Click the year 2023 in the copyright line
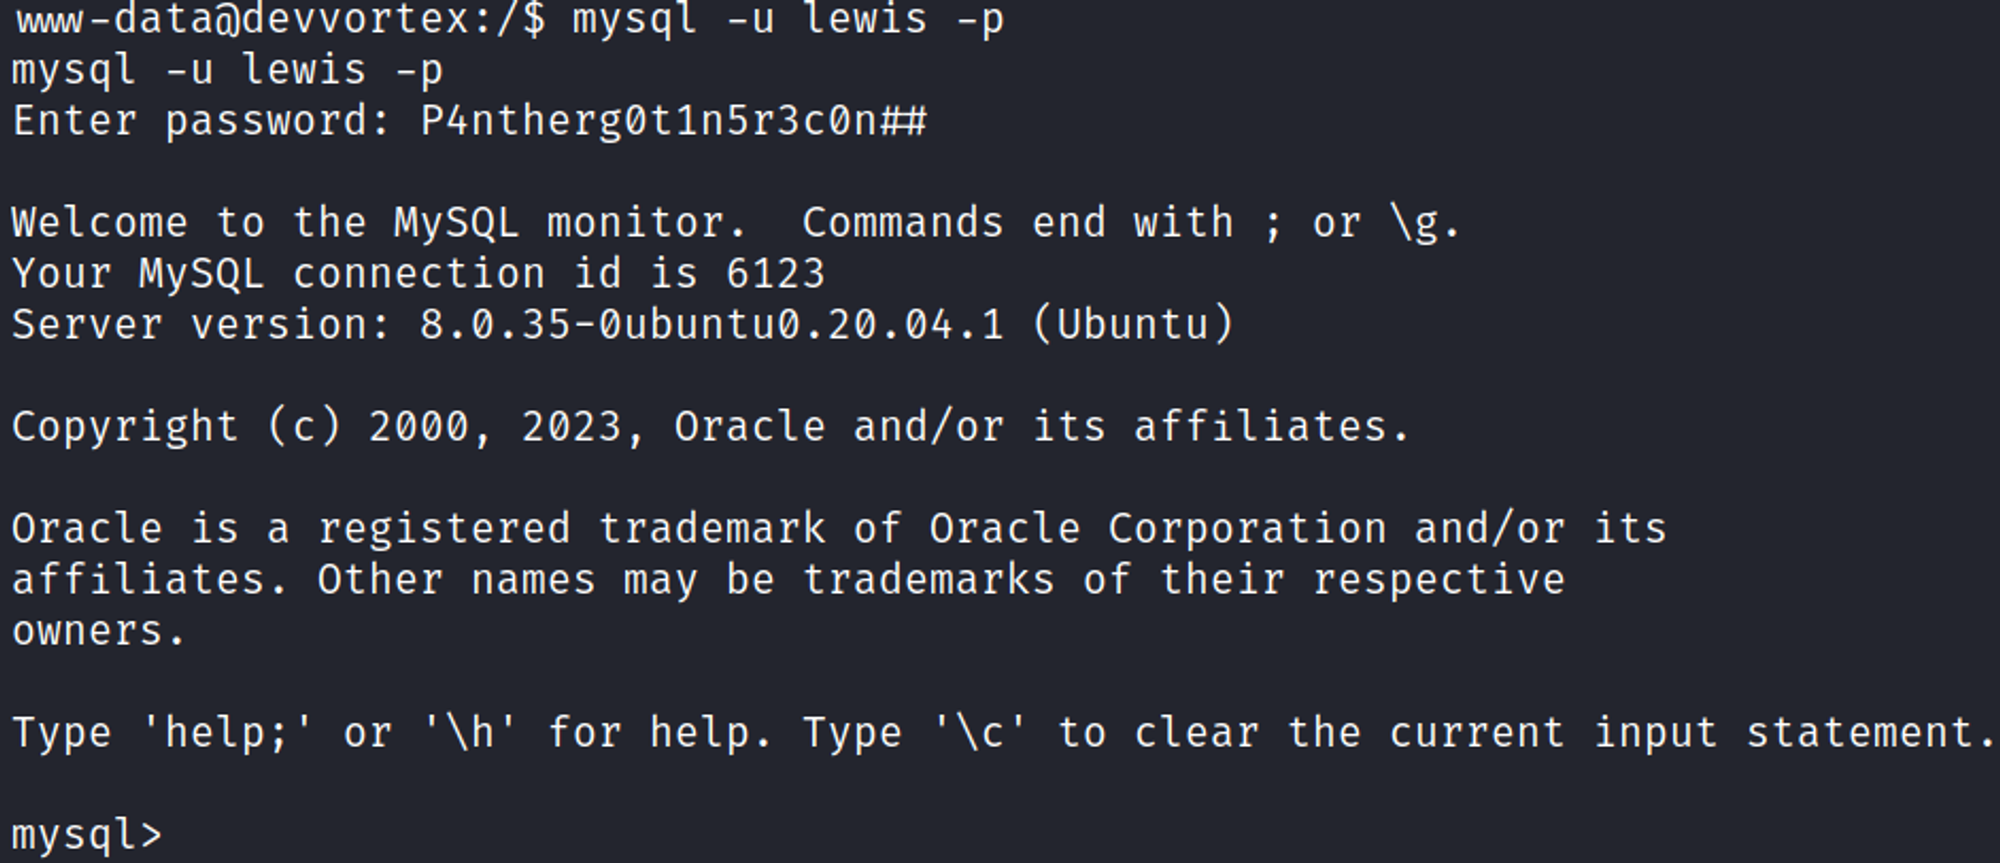 [x=572, y=427]
